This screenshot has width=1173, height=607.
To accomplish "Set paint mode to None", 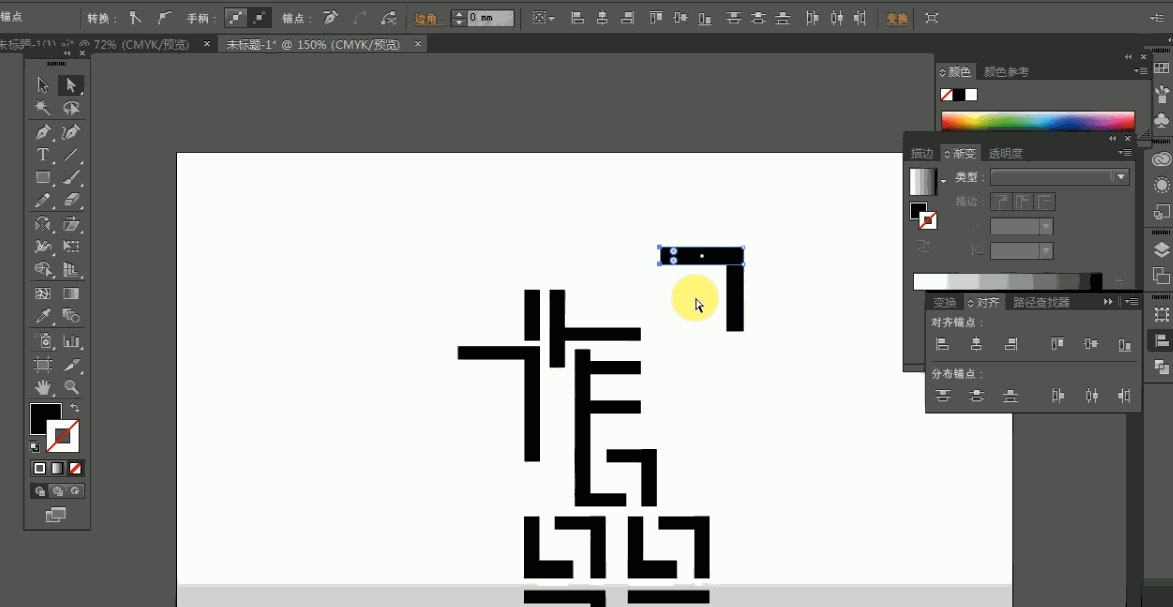I will tap(75, 468).
